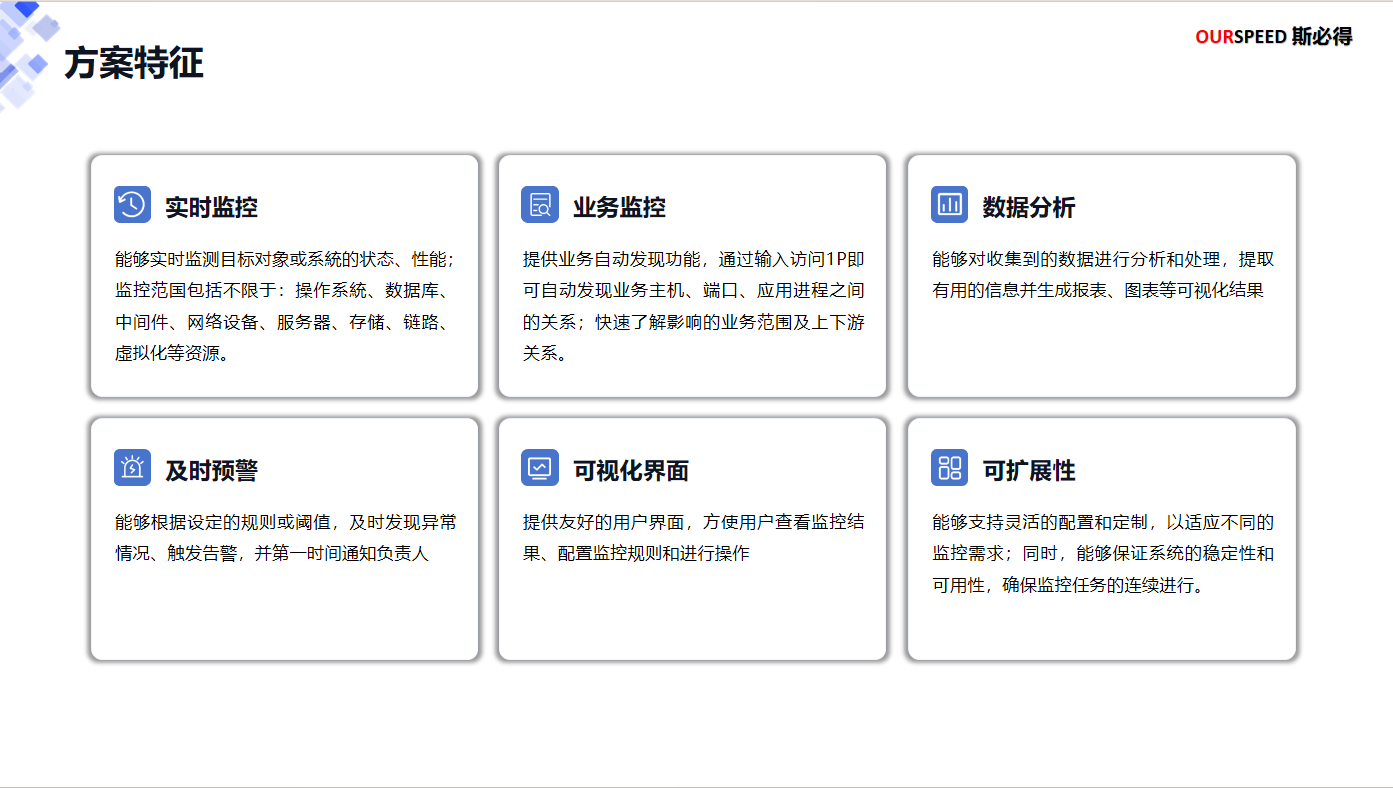Select the slide title 方案特征

click(134, 64)
